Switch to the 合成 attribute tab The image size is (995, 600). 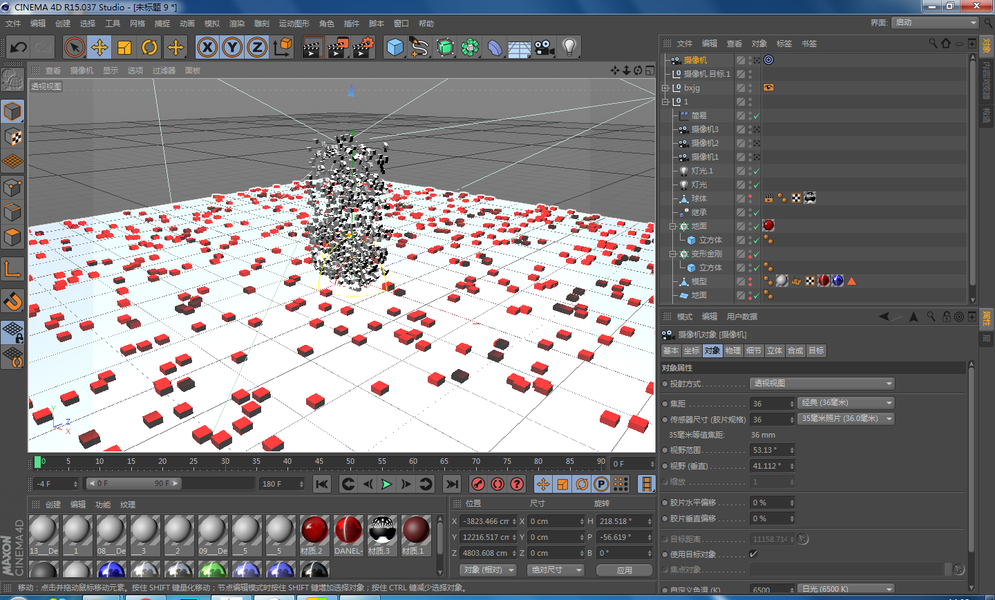(794, 351)
